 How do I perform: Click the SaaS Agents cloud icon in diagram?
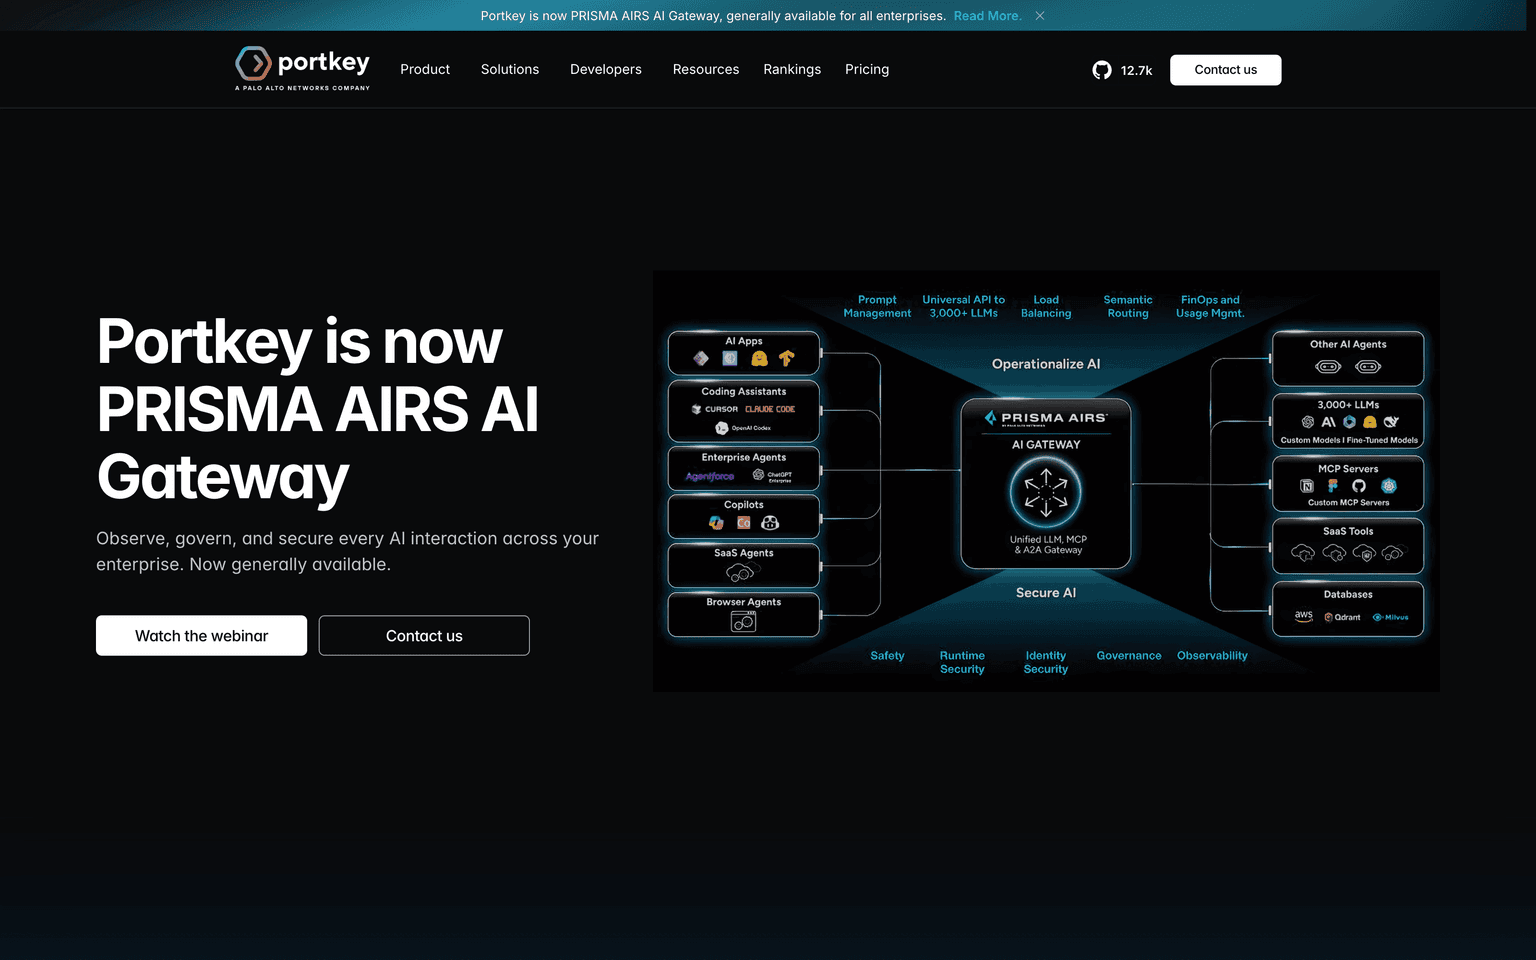coord(743,572)
